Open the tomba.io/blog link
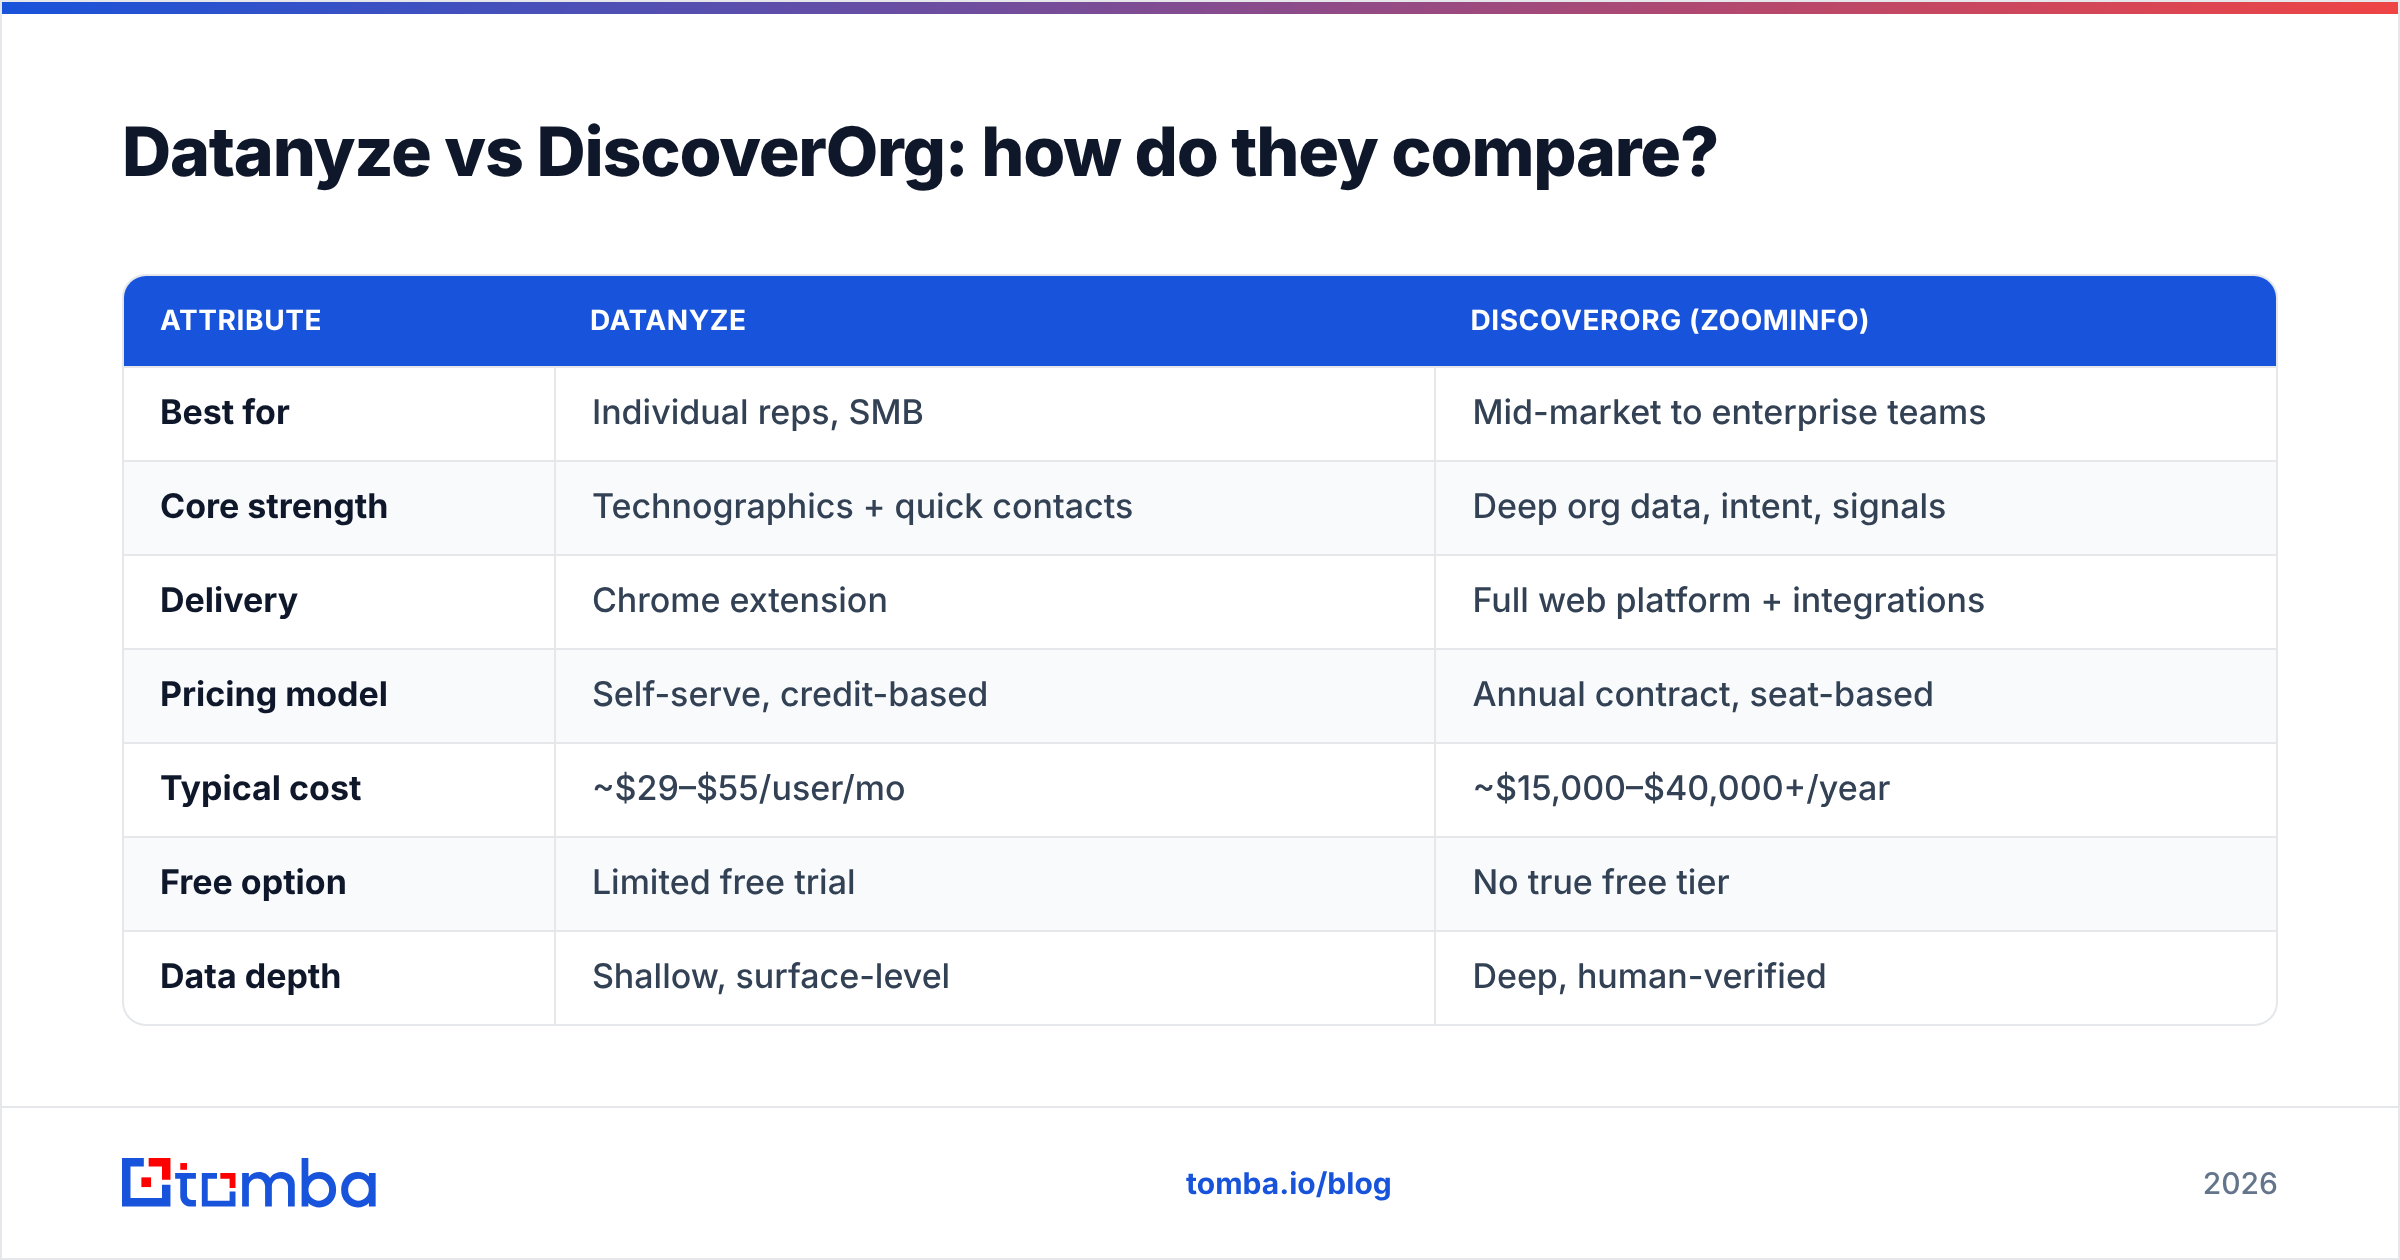2400x1260 pixels. (1288, 1184)
